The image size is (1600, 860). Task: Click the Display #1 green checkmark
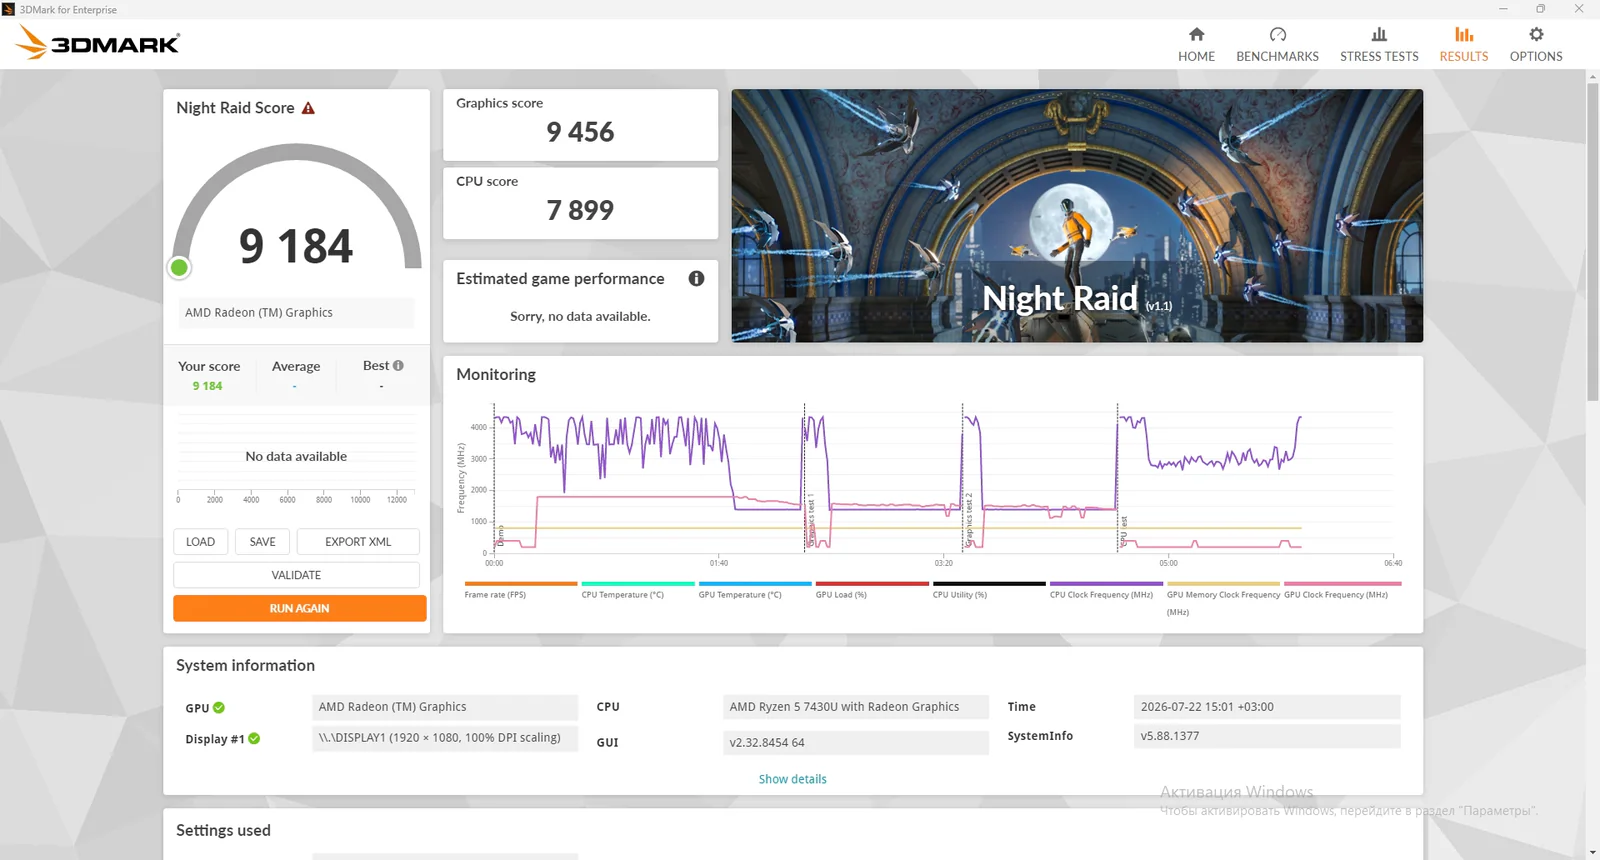click(x=254, y=739)
